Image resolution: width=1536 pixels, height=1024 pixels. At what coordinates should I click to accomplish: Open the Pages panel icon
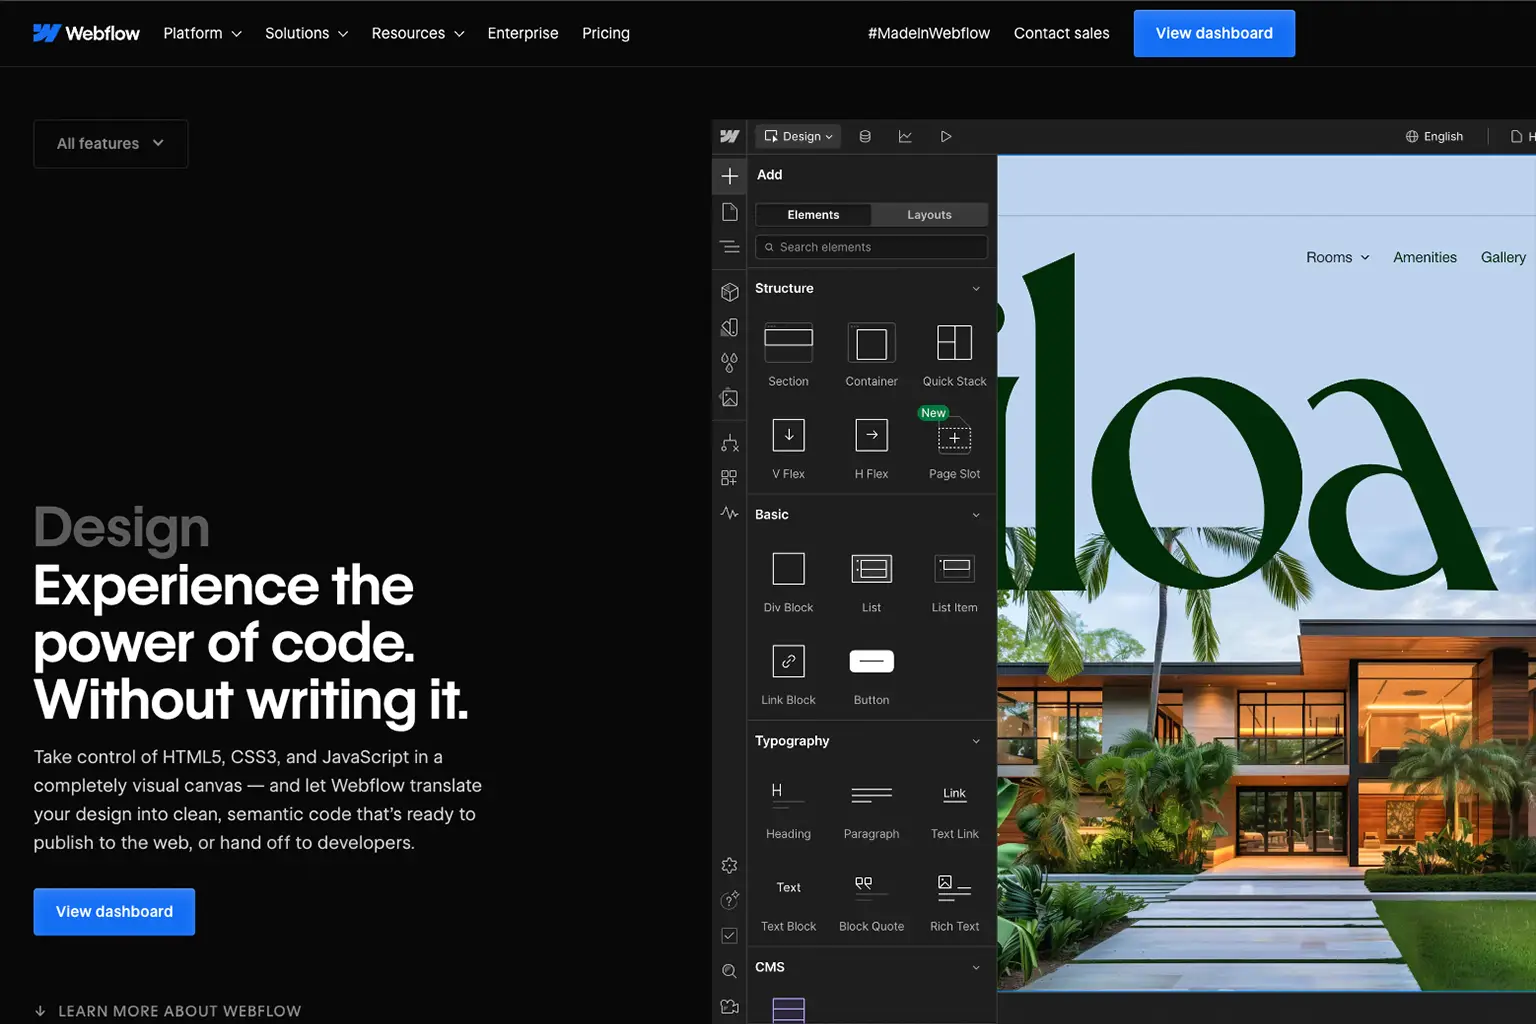tap(730, 212)
